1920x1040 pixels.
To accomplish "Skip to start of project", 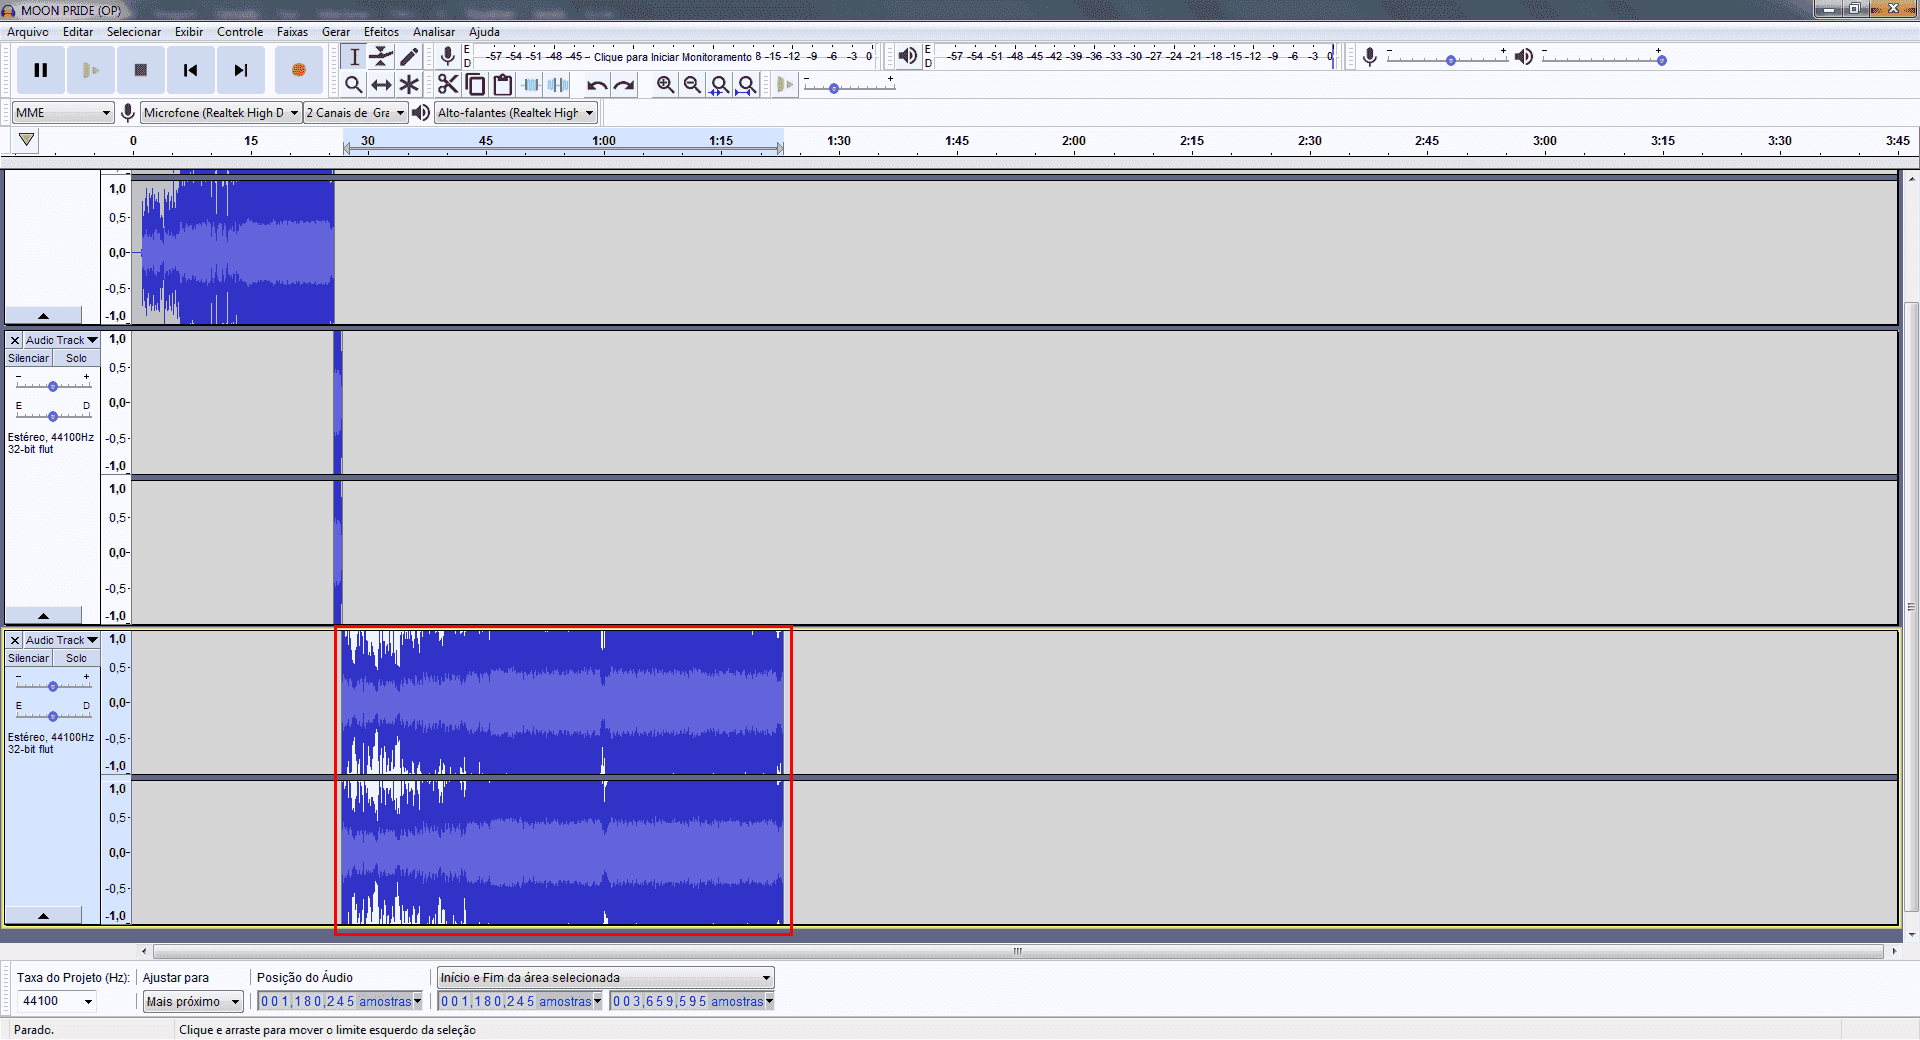I will (191, 70).
